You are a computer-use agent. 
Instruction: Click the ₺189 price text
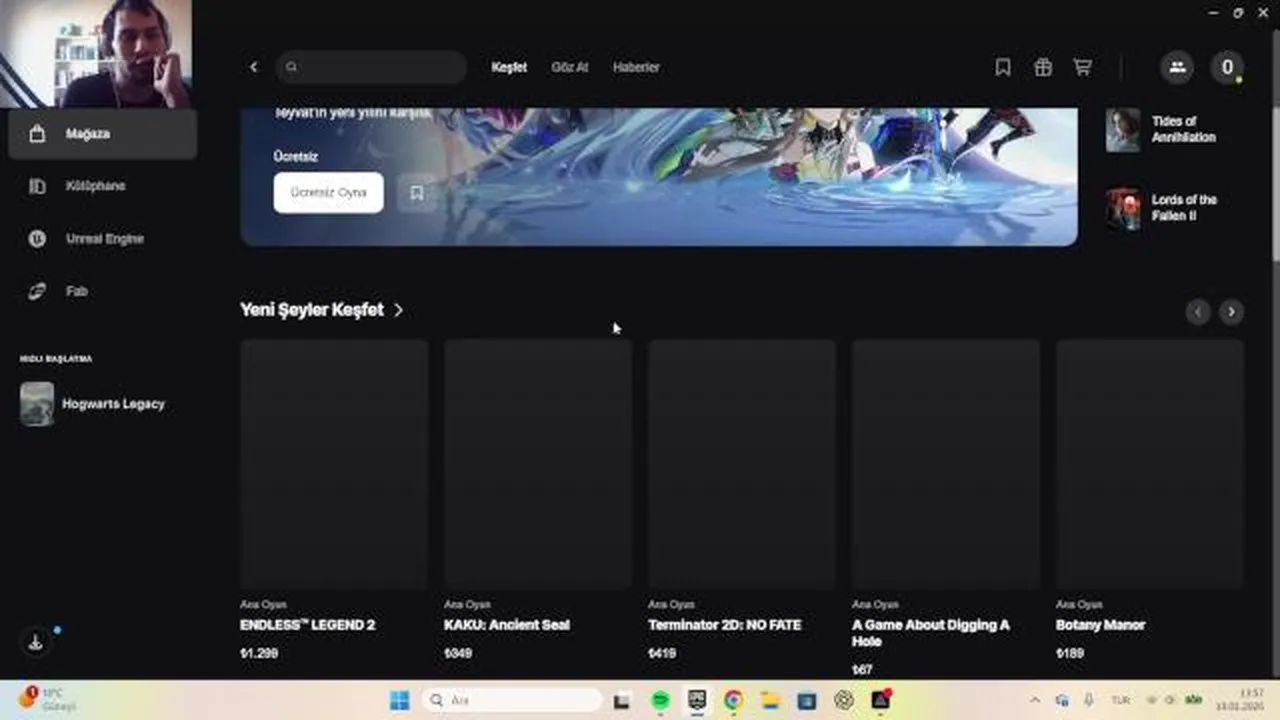[1070, 653]
